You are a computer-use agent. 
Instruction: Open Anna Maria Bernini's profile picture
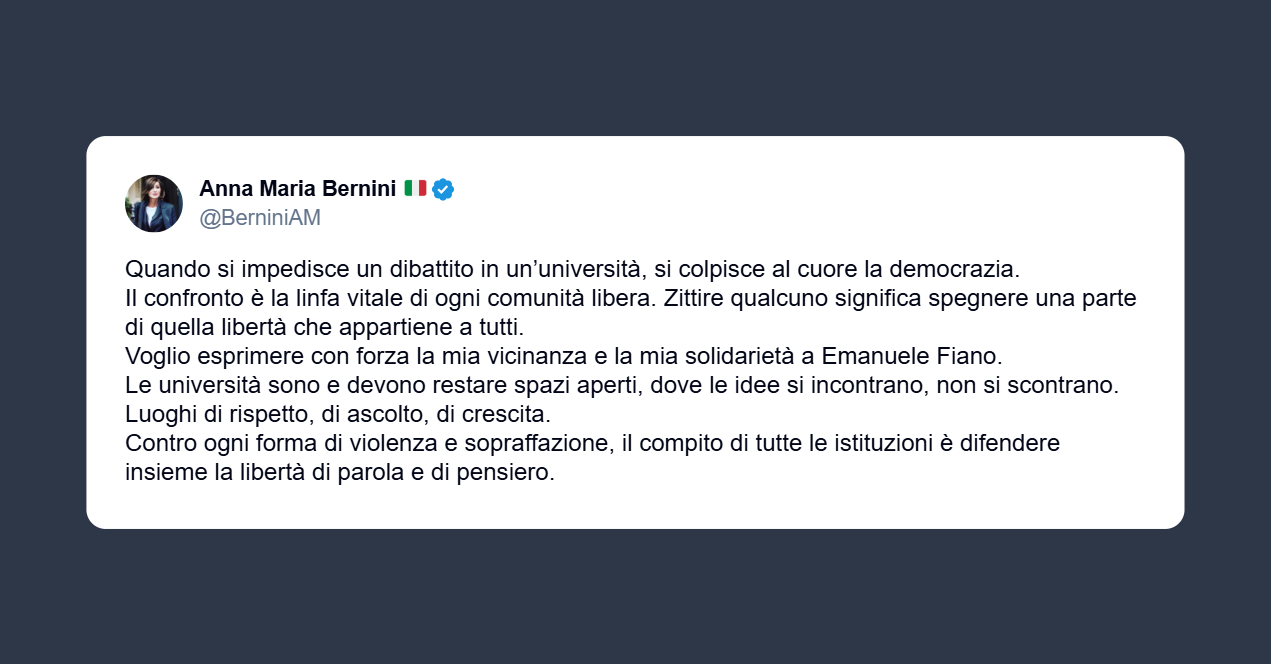coord(154,203)
